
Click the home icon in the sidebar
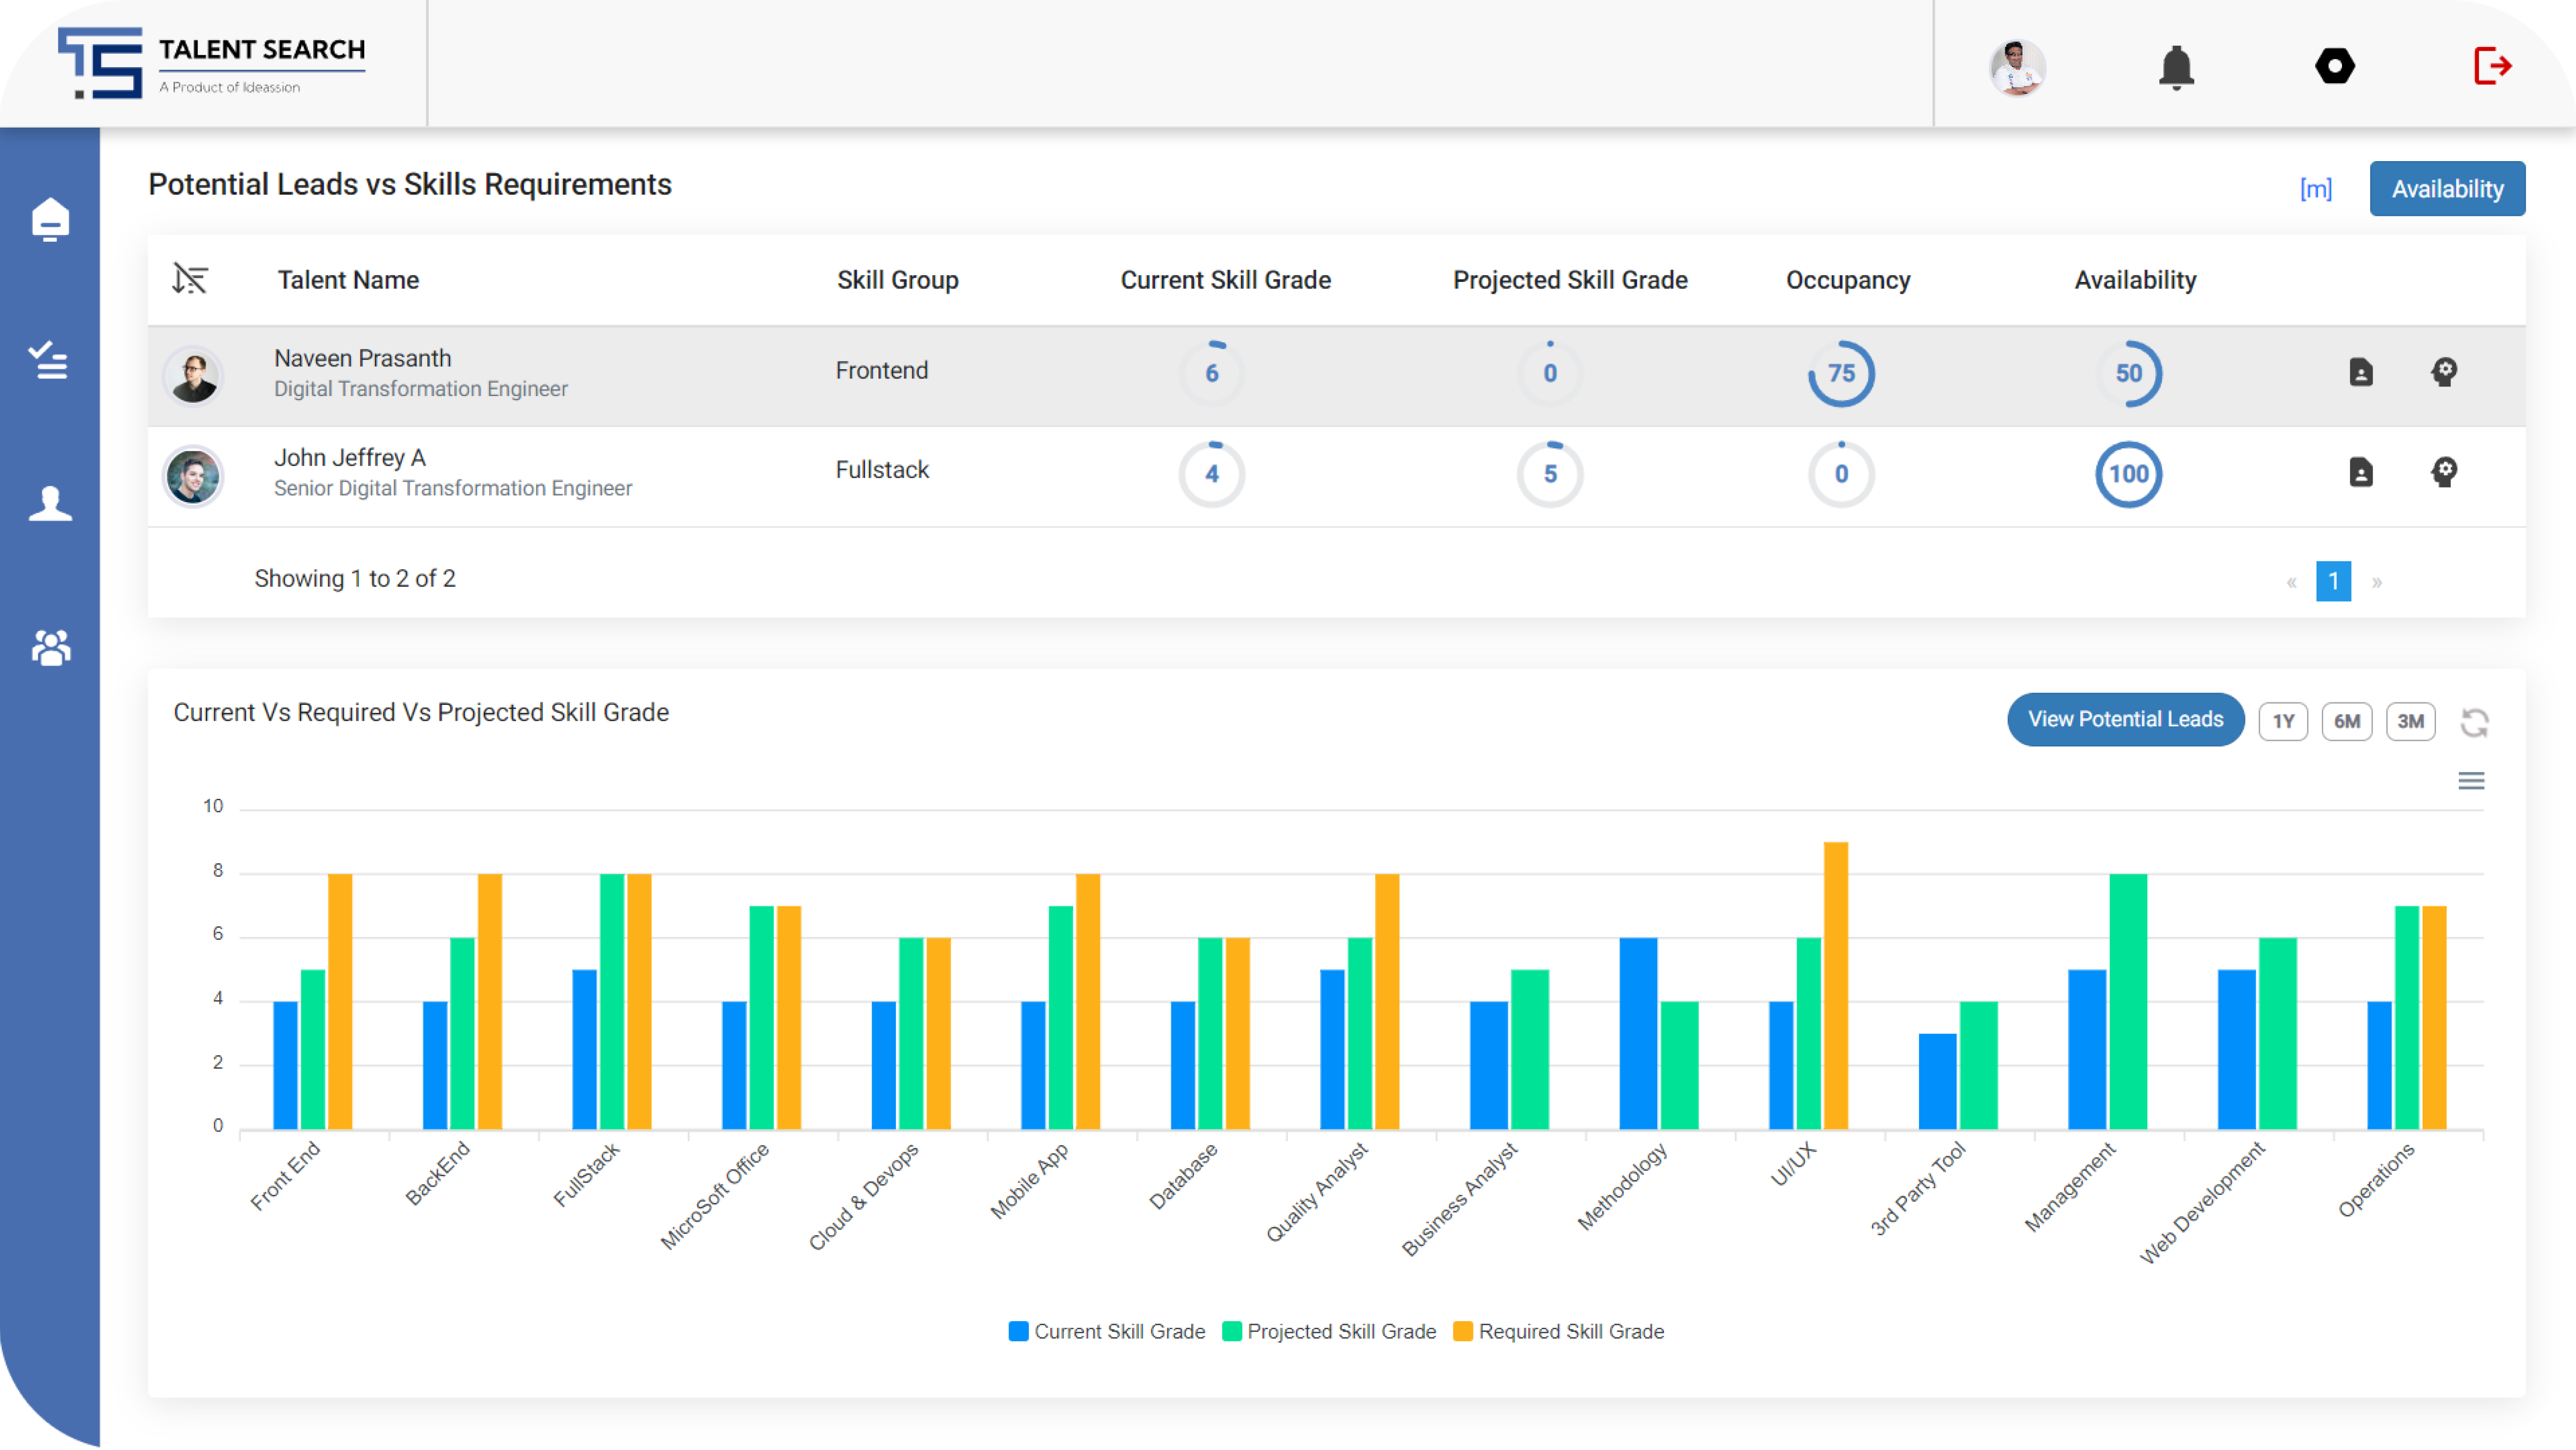click(x=50, y=219)
